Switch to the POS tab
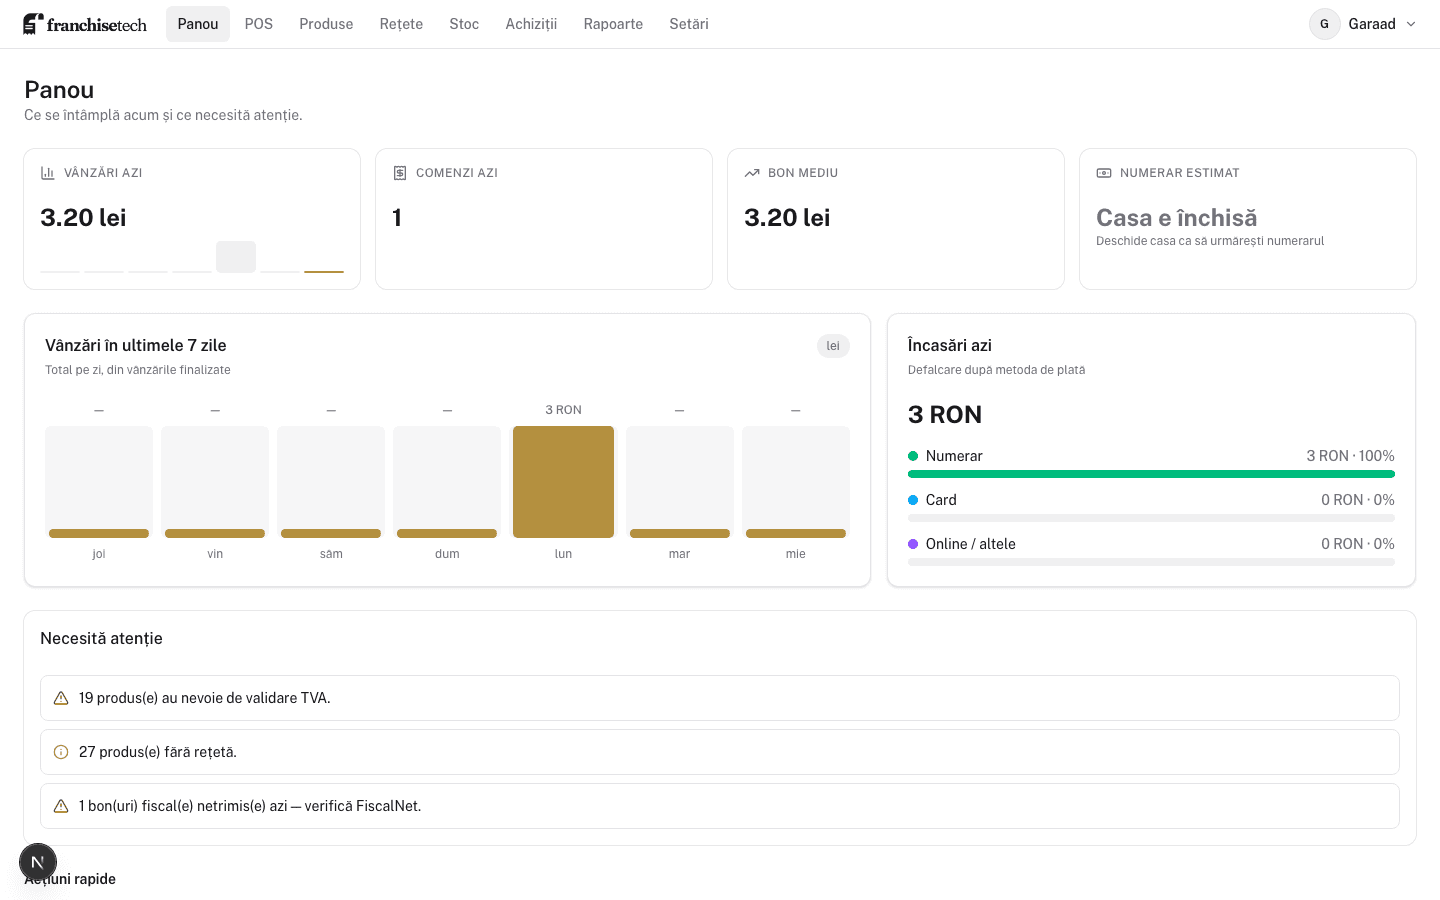Screen dimensions: 1440x900 click(259, 24)
